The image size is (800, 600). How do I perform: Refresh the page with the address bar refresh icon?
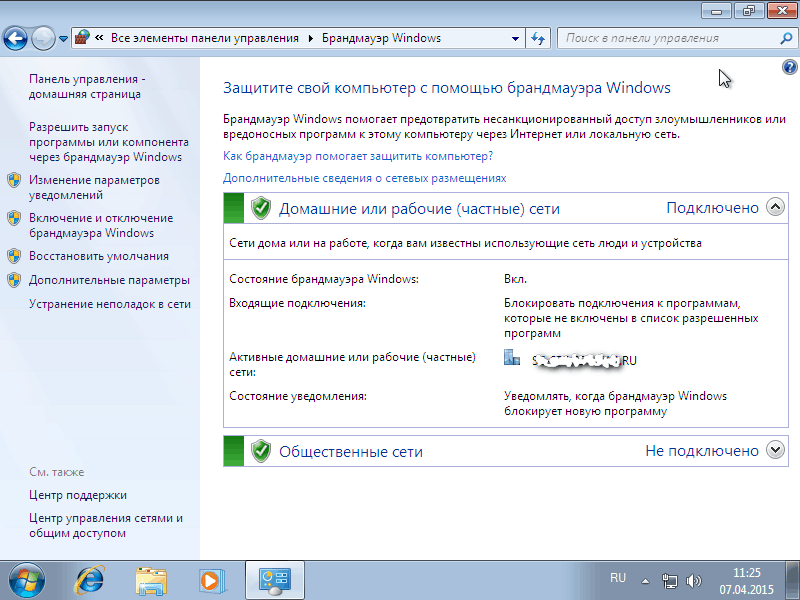(x=538, y=38)
